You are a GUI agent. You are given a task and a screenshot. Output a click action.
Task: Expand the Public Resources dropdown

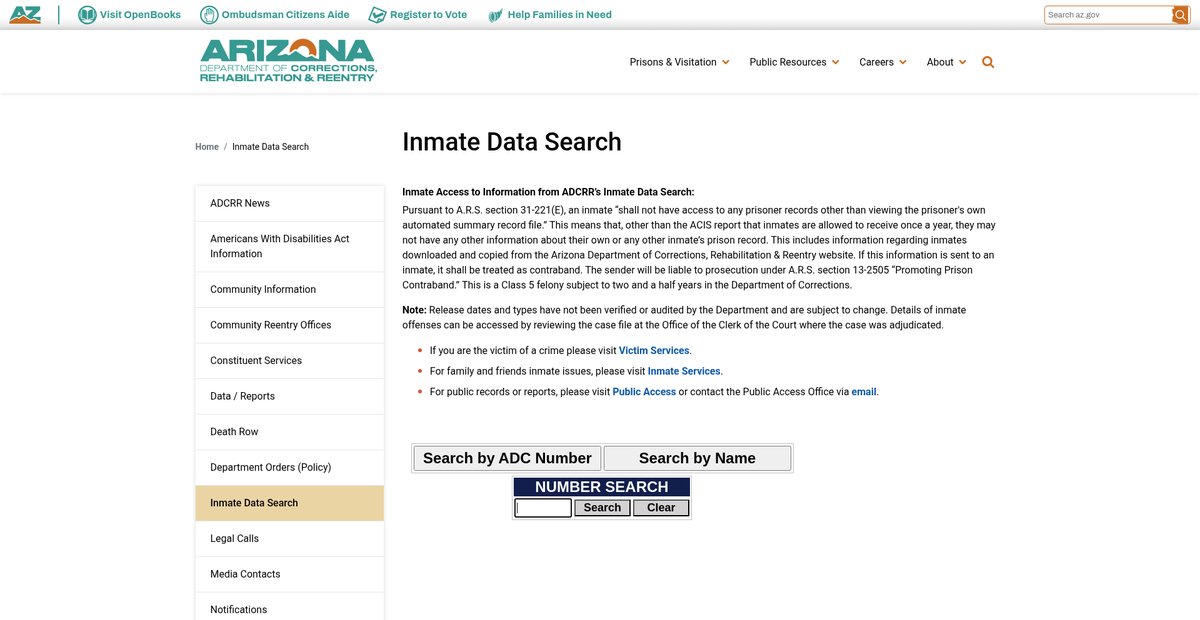coord(794,62)
